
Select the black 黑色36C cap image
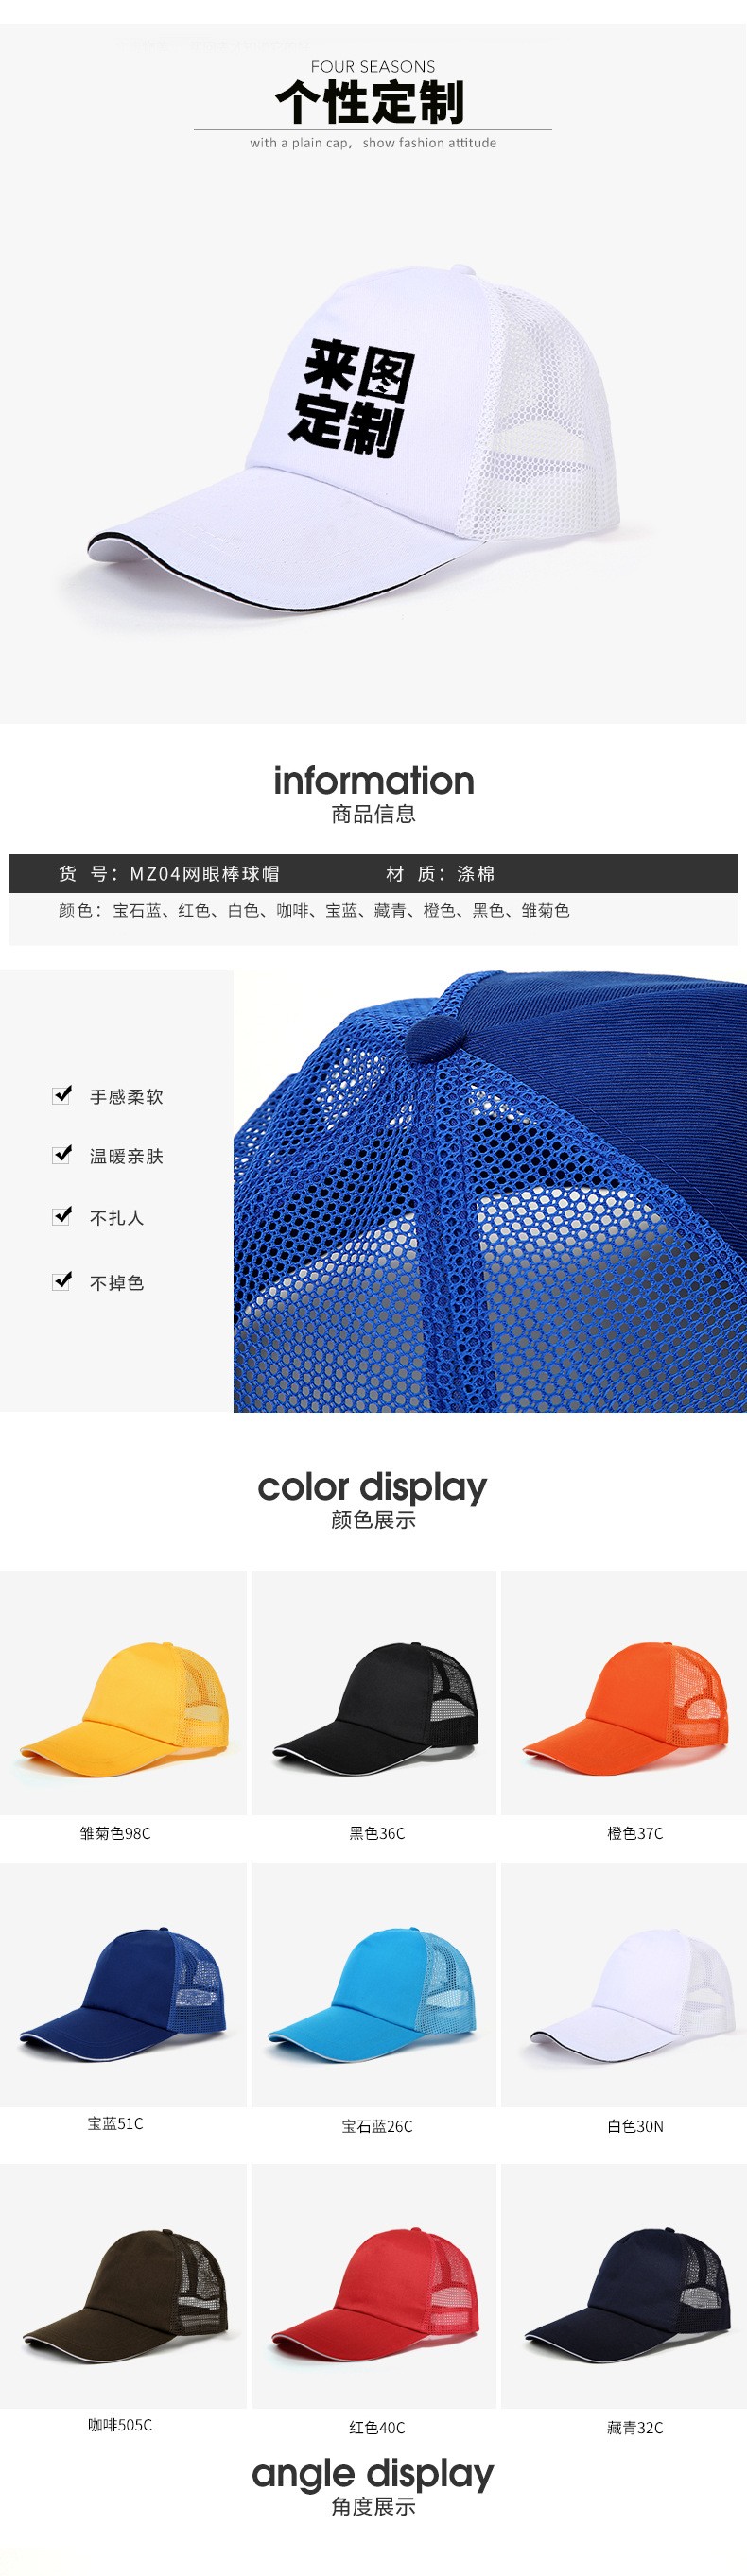pos(374,1692)
